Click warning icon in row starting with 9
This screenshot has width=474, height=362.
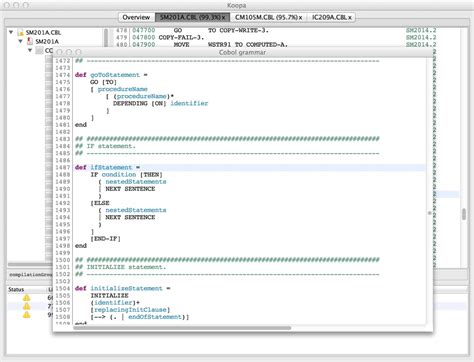[x=26, y=314]
